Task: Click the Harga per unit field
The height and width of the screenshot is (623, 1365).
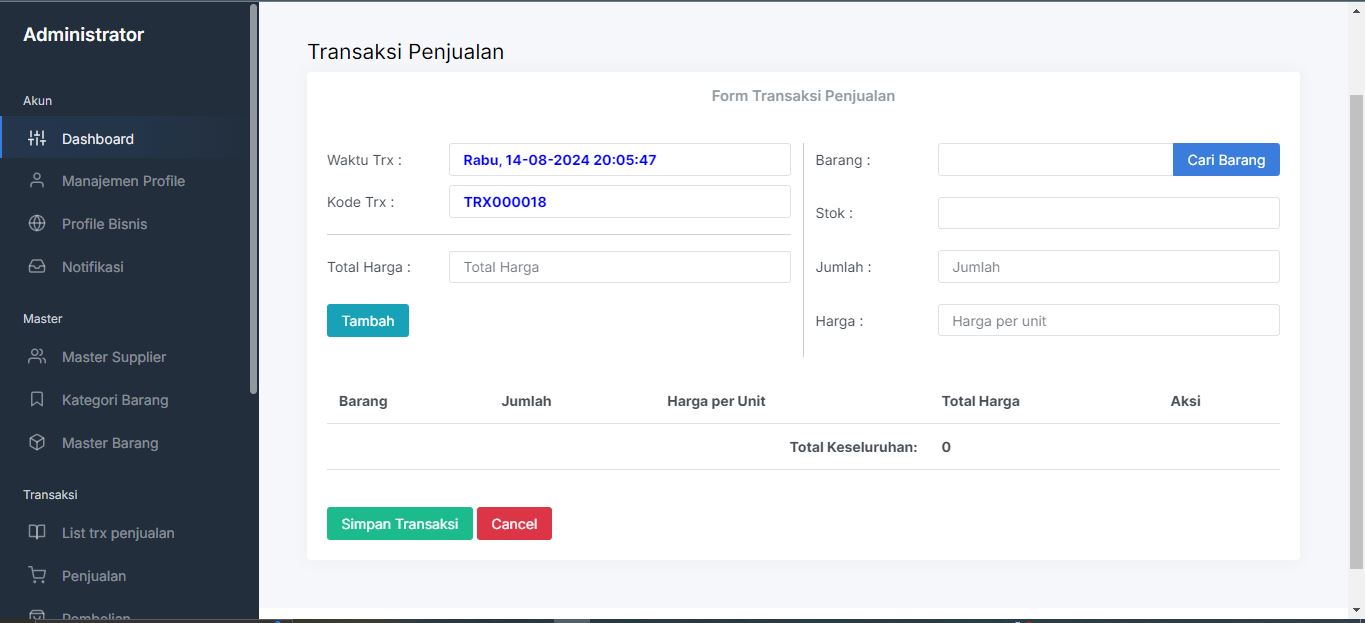Action: click(1108, 321)
